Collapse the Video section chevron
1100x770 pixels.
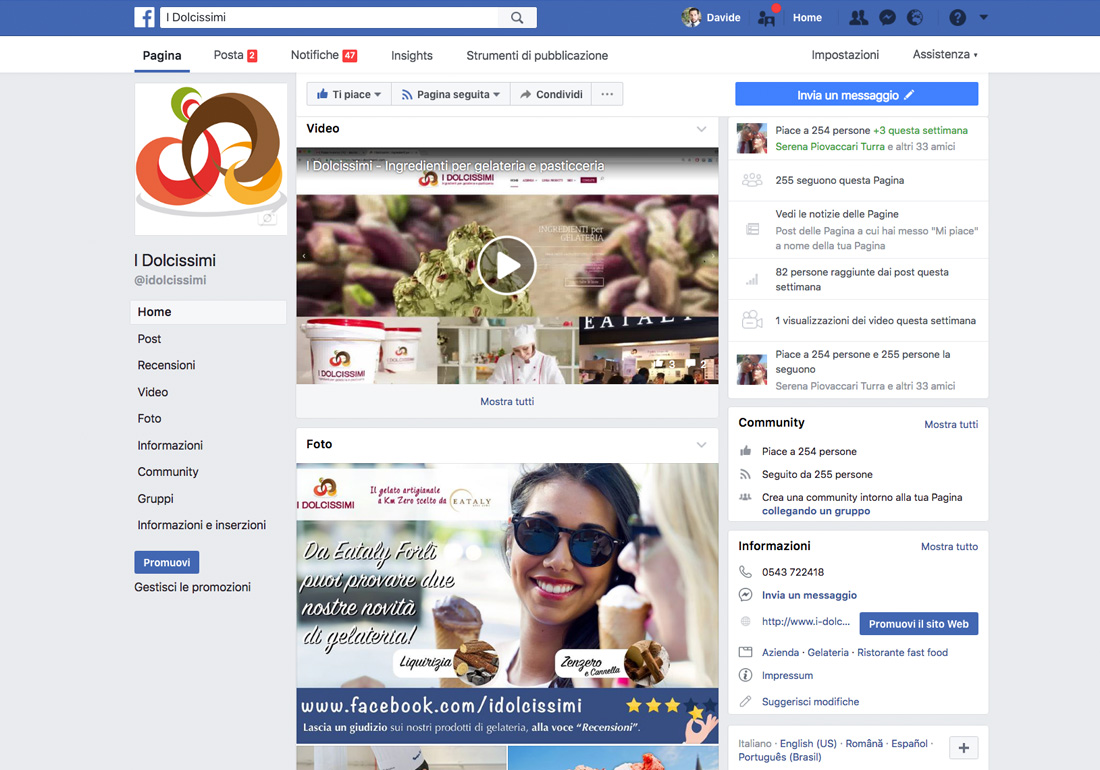(702, 129)
